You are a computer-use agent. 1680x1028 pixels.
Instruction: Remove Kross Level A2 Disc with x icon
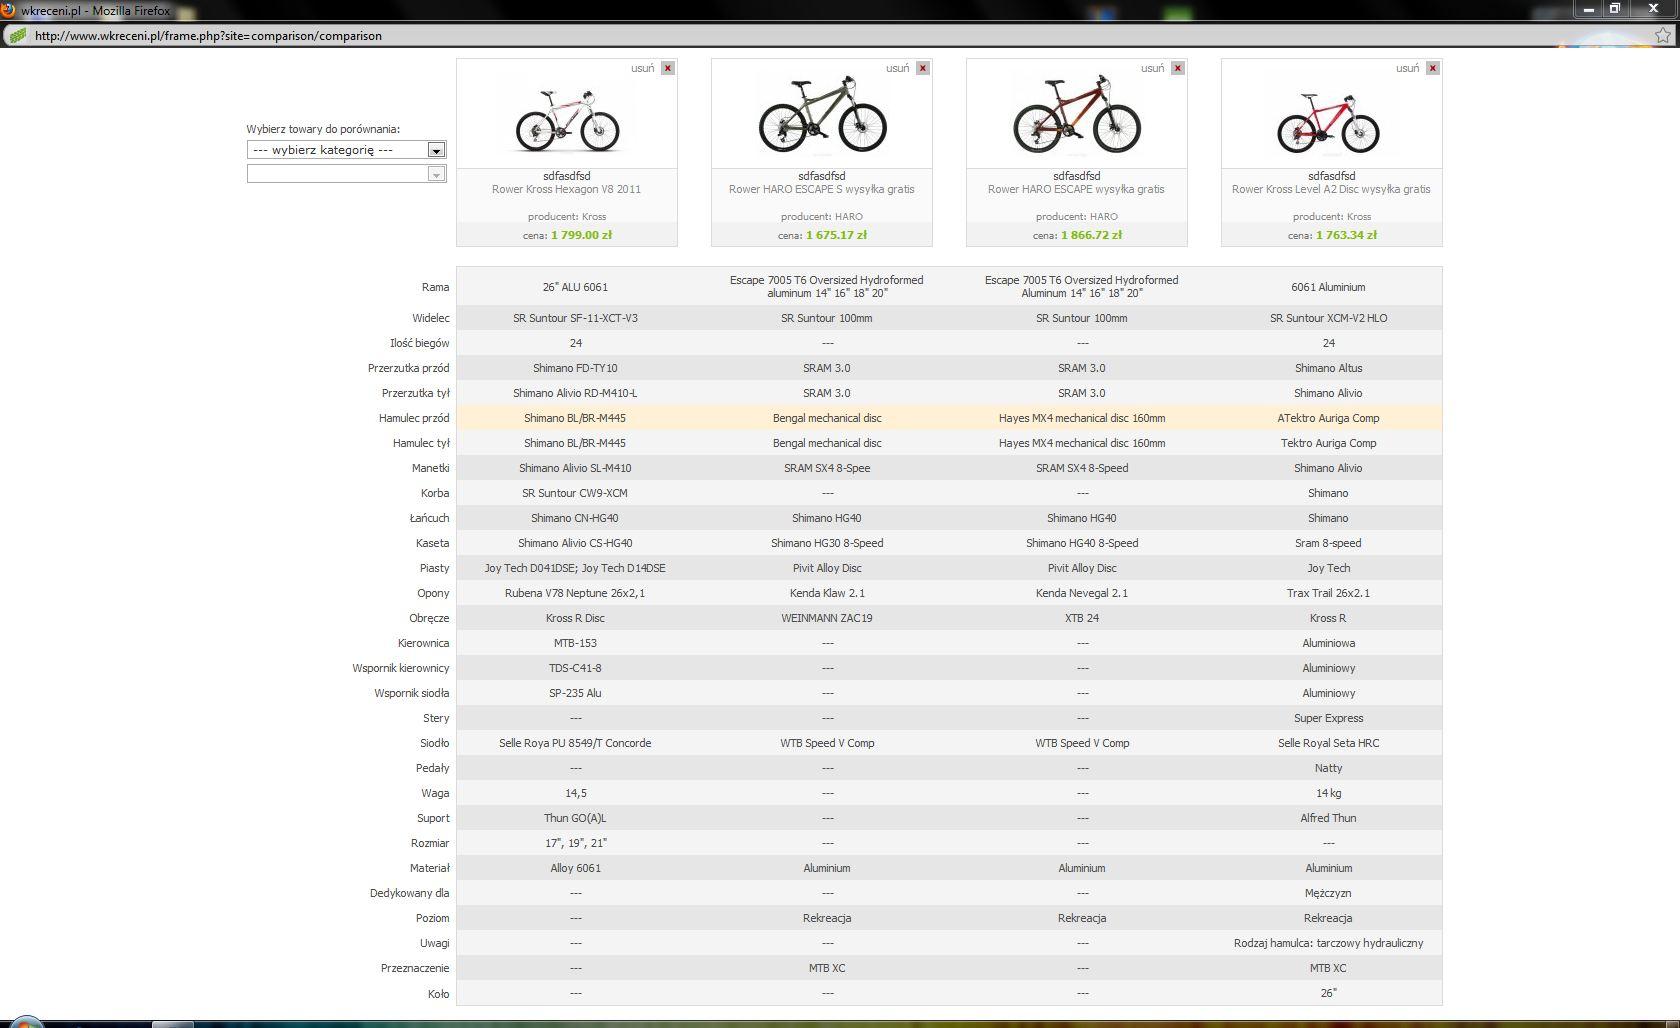tap(1433, 68)
